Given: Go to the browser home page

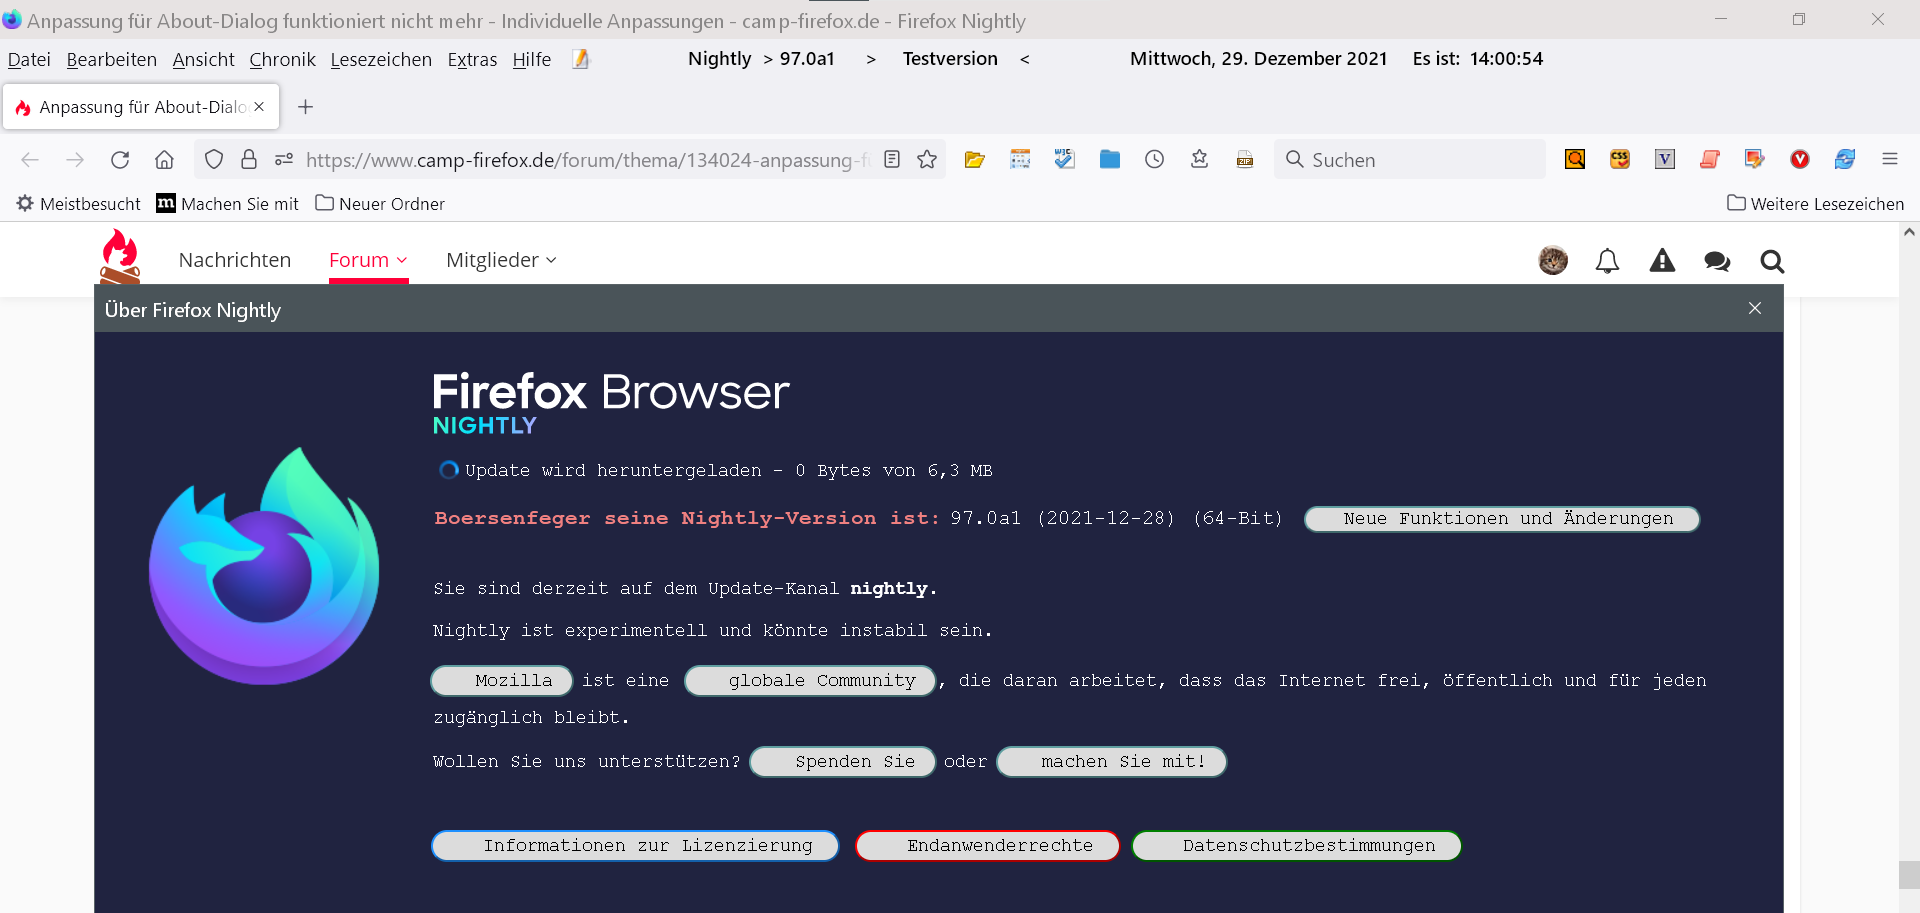Looking at the screenshot, I should (165, 160).
